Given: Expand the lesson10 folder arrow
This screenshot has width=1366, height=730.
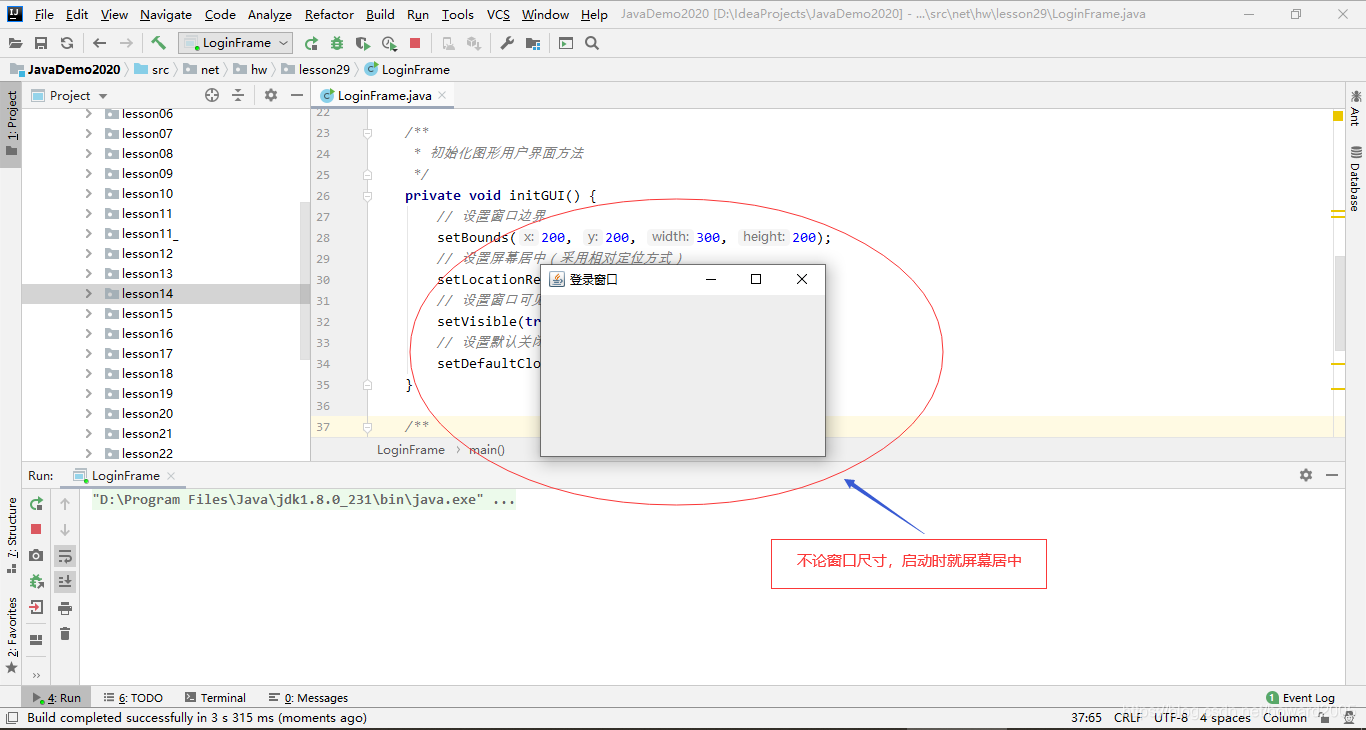Looking at the screenshot, I should (89, 194).
